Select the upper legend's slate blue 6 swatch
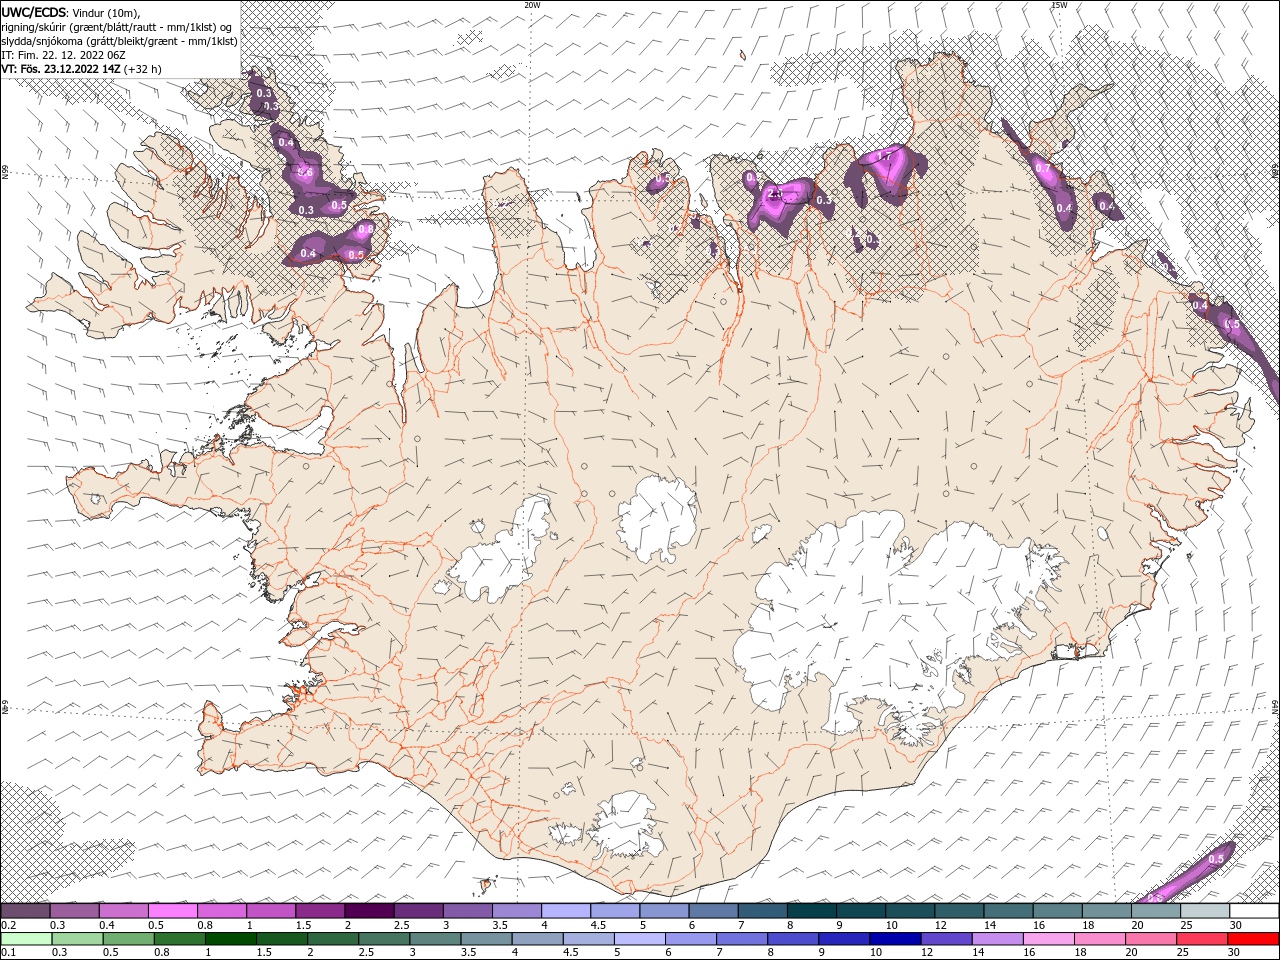 tap(712, 910)
